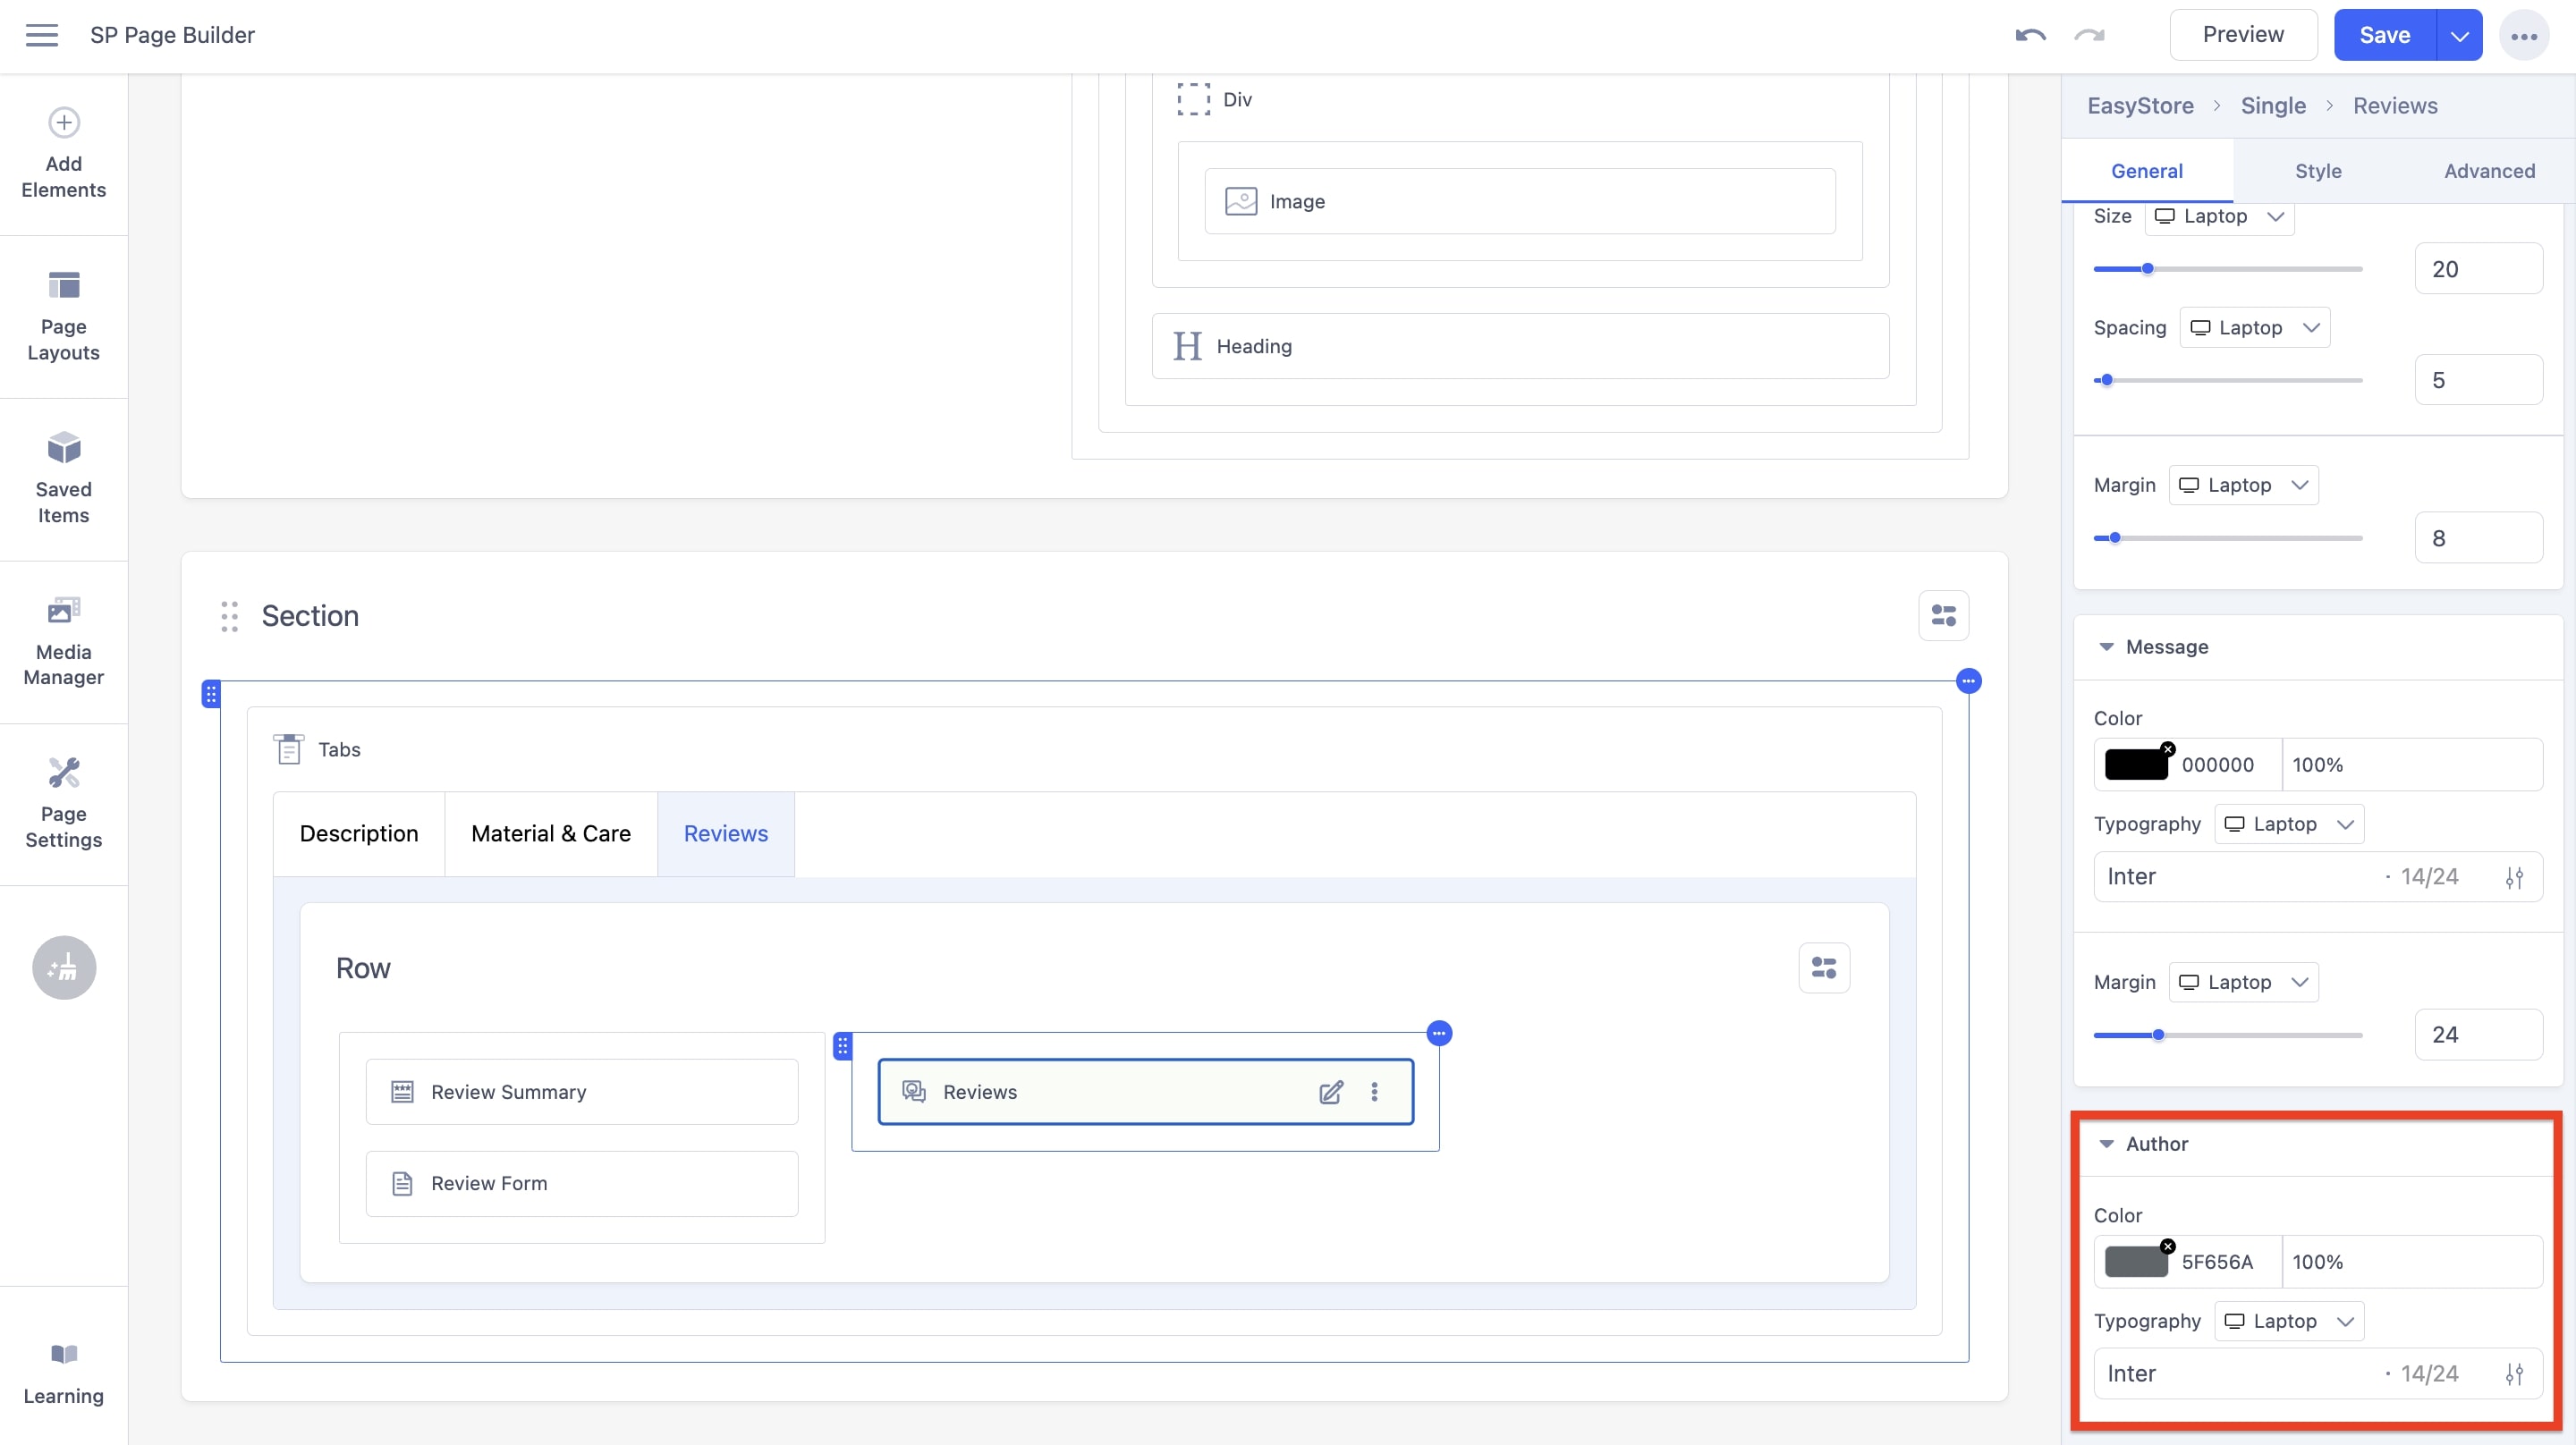
Task: Open the Reviews element three-dot menu
Action: (1375, 1092)
